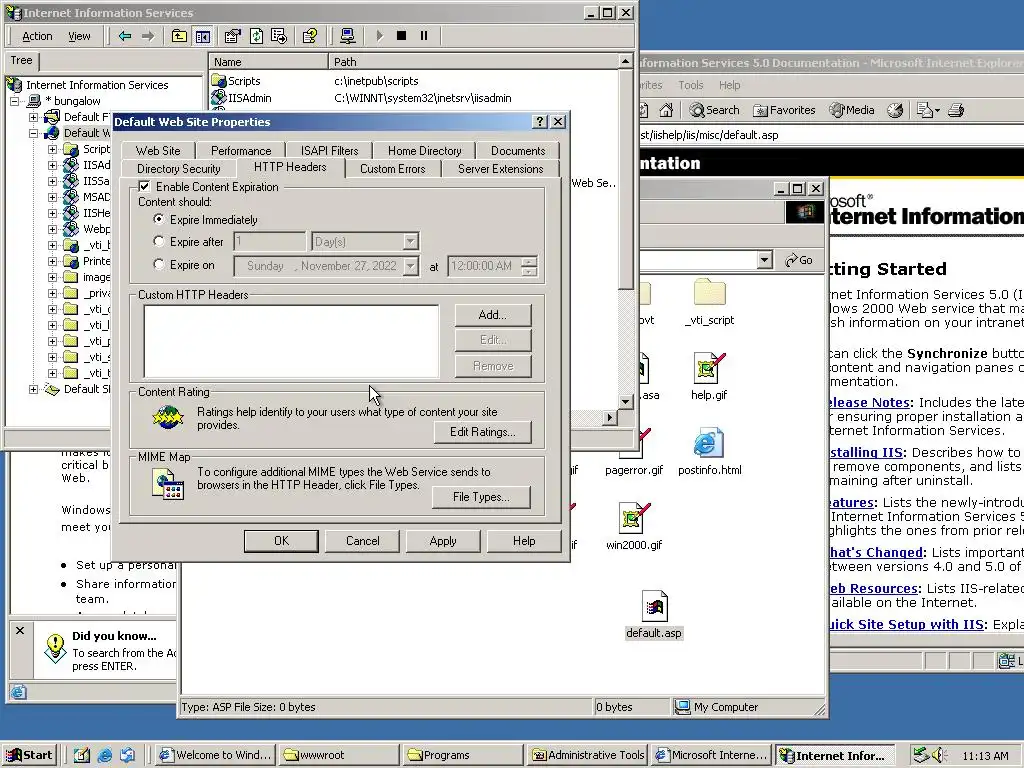The image size is (1024, 768).
Task: Click the Back arrow in IIS toolbar
Action: coord(124,36)
